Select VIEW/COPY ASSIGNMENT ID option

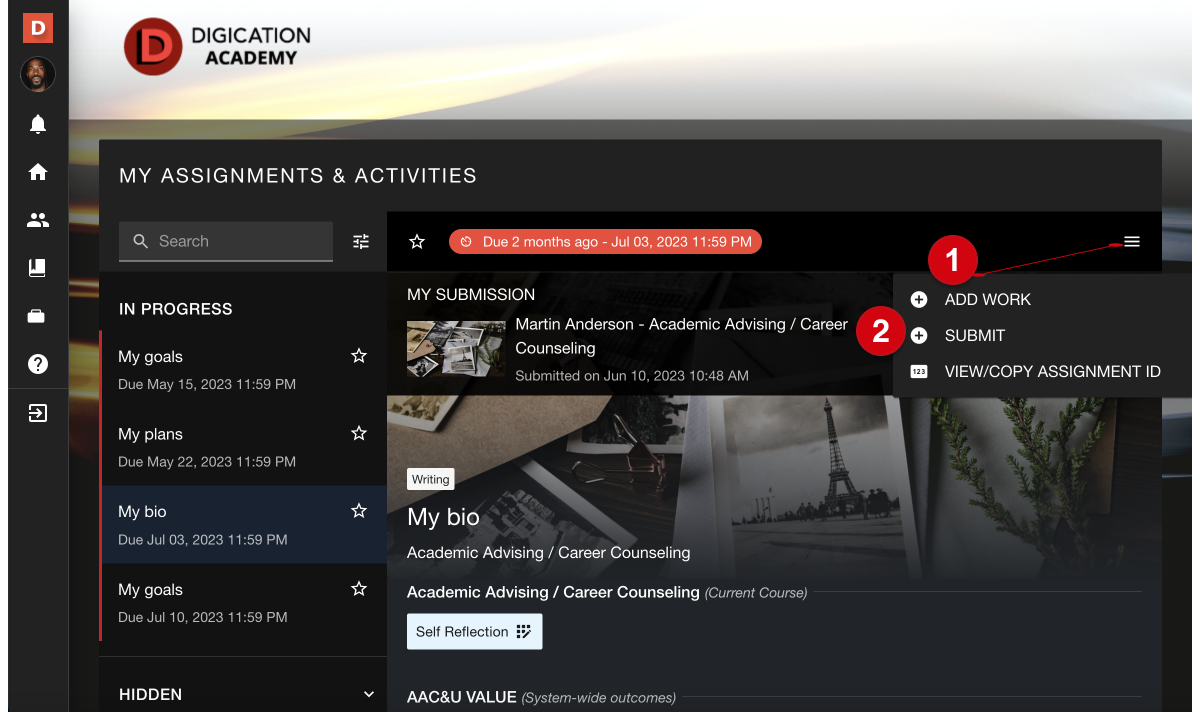(x=1052, y=371)
